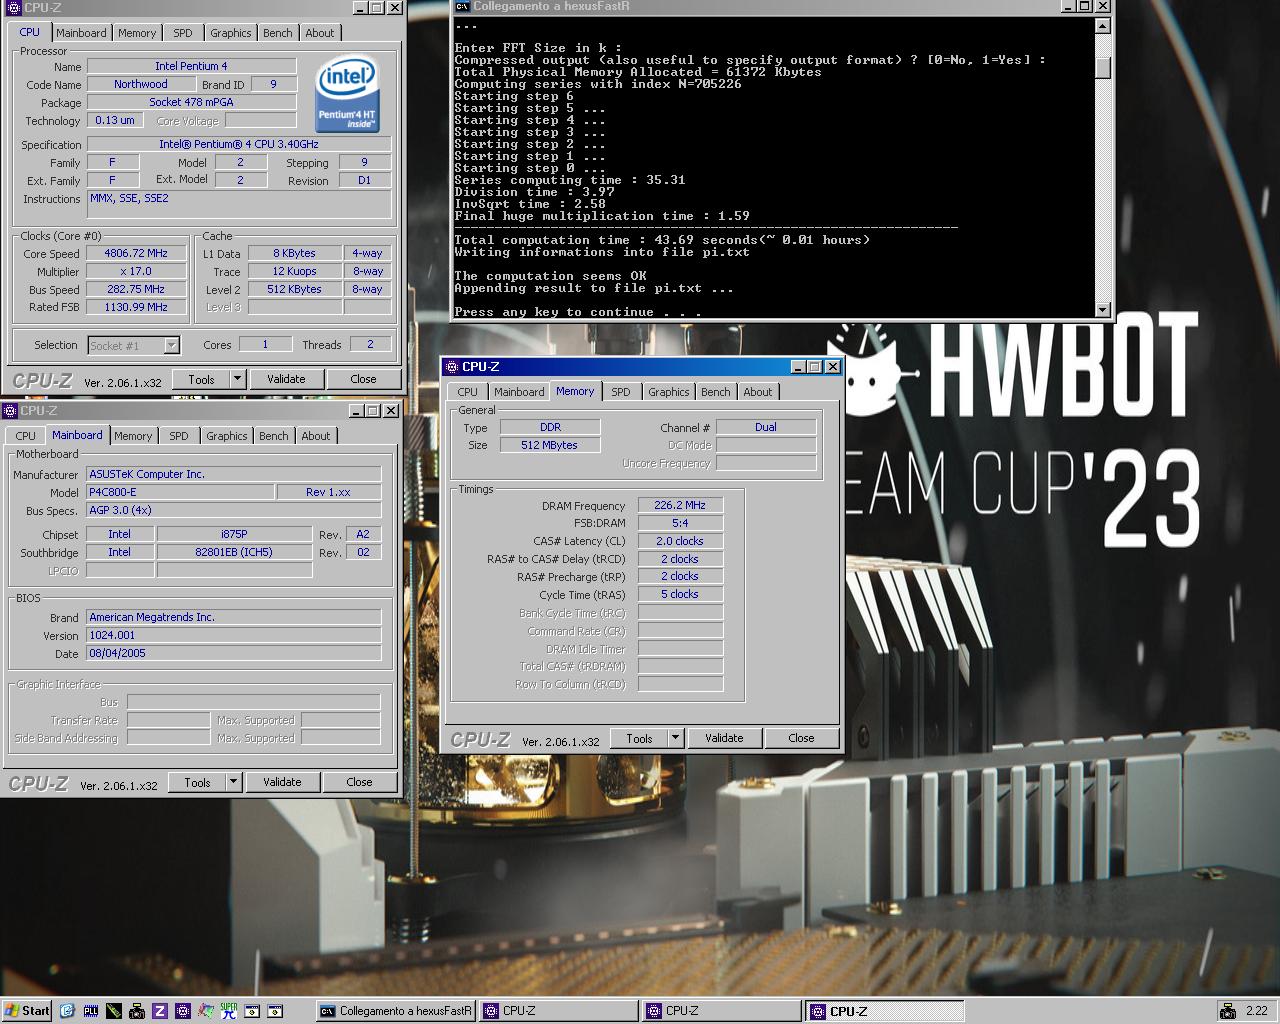Launch CPU-Z from quick launch
This screenshot has height=1024, width=1280.
pos(183,1011)
